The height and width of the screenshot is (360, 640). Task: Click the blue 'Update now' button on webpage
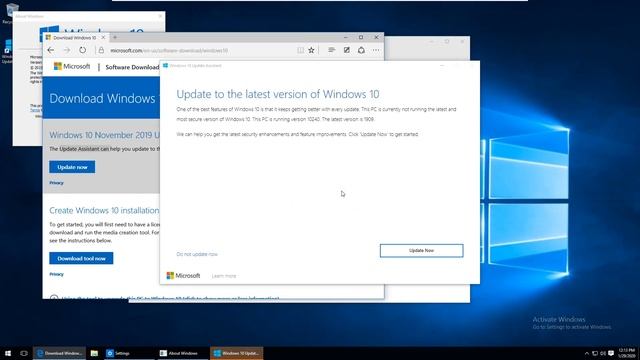pos(72,167)
